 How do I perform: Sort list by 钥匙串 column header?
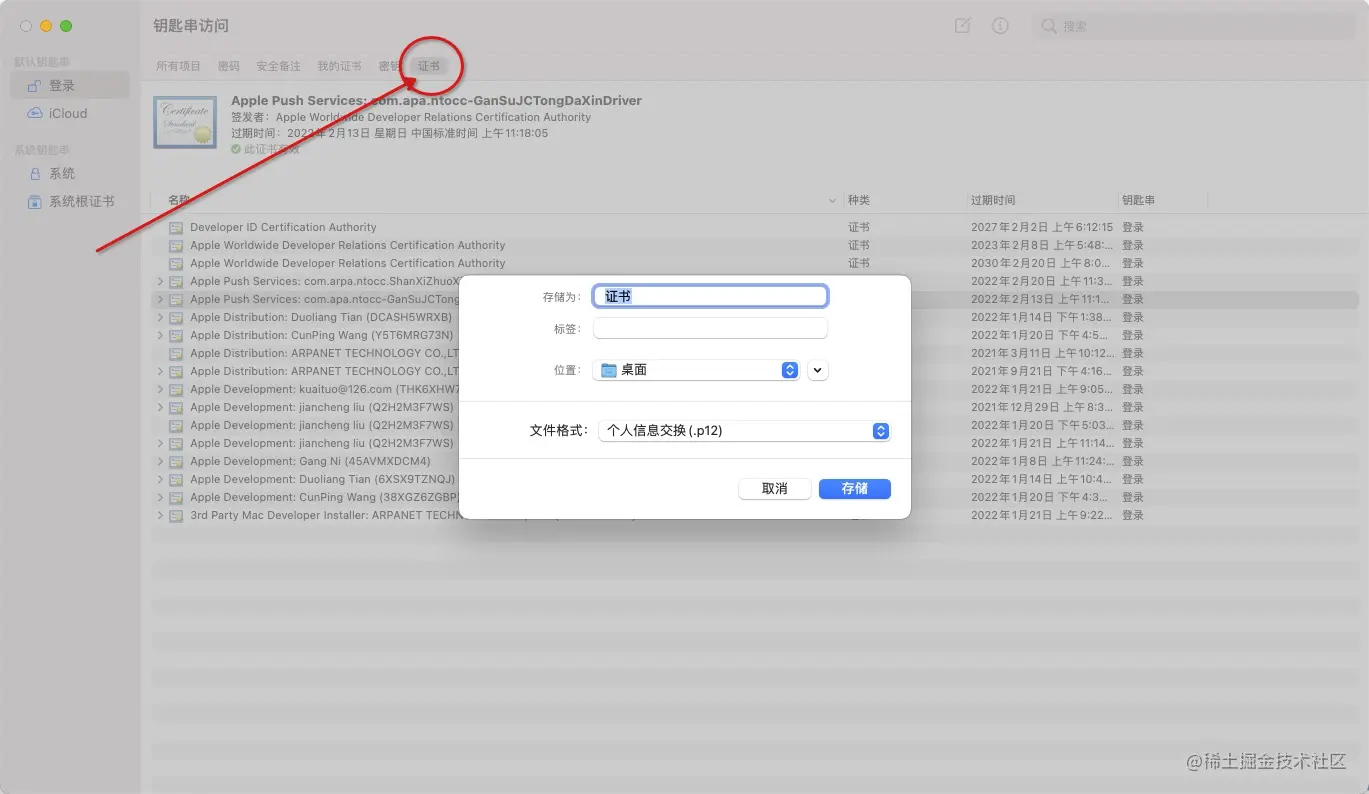(1138, 200)
